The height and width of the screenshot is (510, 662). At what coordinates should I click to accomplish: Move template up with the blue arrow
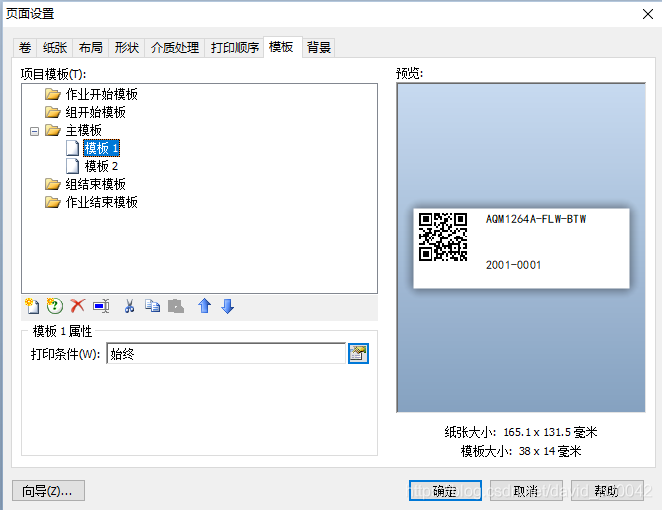pos(204,306)
